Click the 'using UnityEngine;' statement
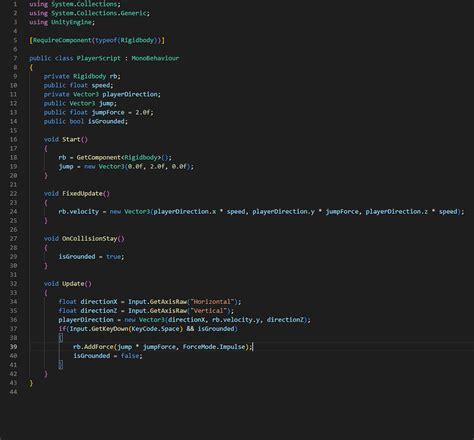 click(x=62, y=22)
